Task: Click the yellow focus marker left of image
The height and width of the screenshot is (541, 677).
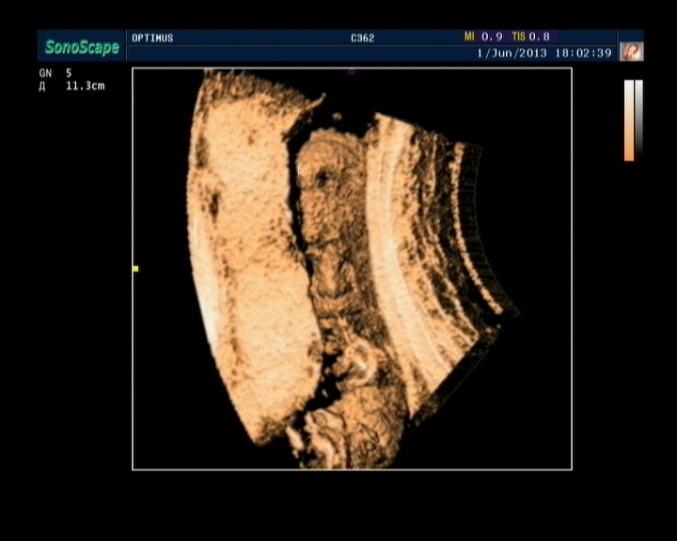Action: coord(135,268)
